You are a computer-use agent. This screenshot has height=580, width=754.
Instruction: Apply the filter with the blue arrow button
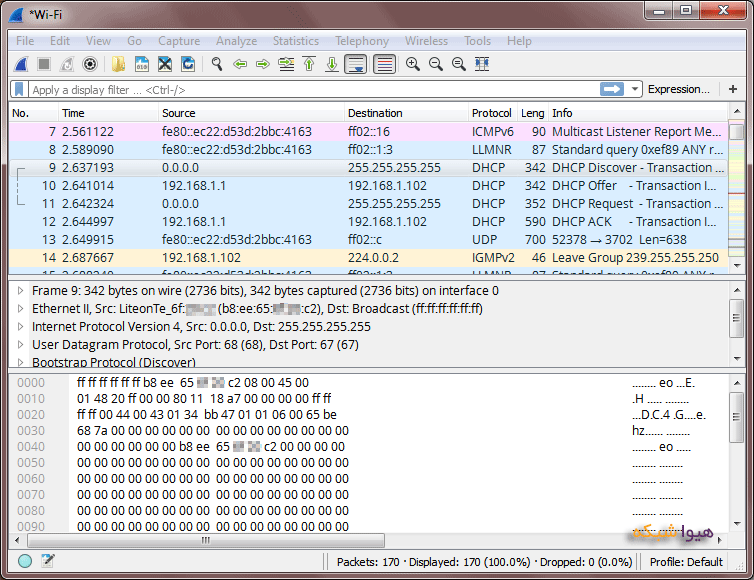612,89
